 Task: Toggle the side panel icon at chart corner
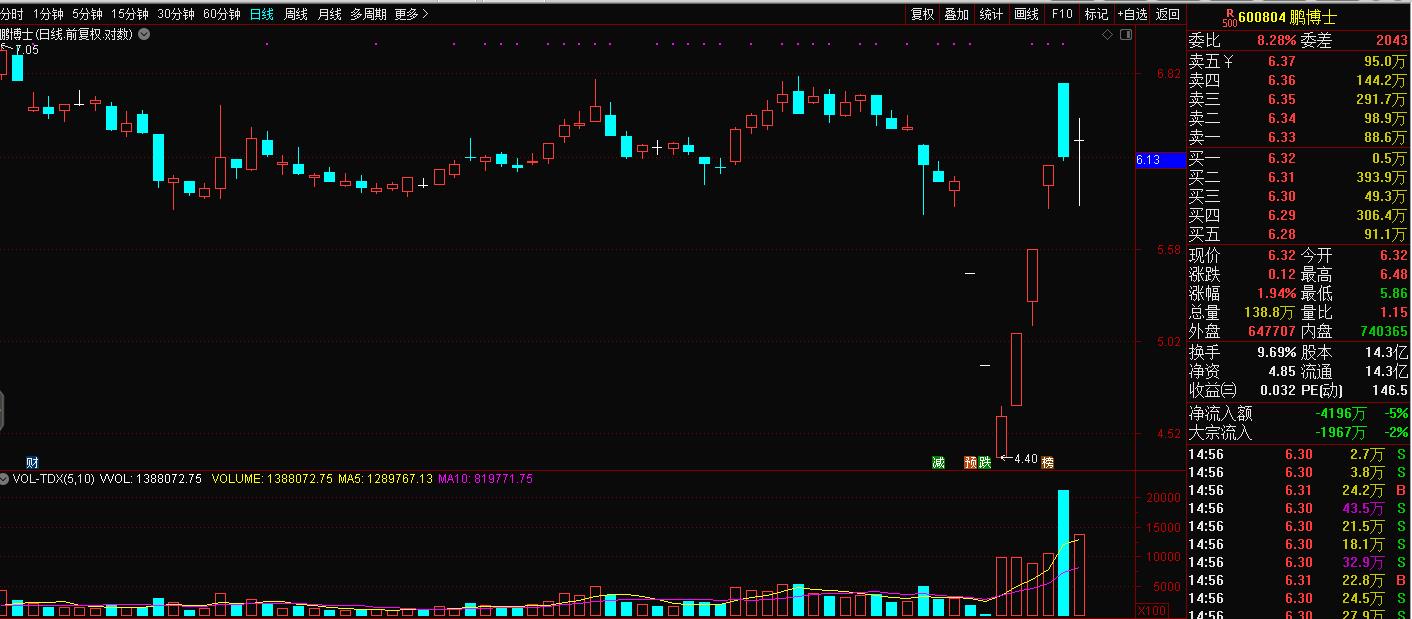(1126, 35)
